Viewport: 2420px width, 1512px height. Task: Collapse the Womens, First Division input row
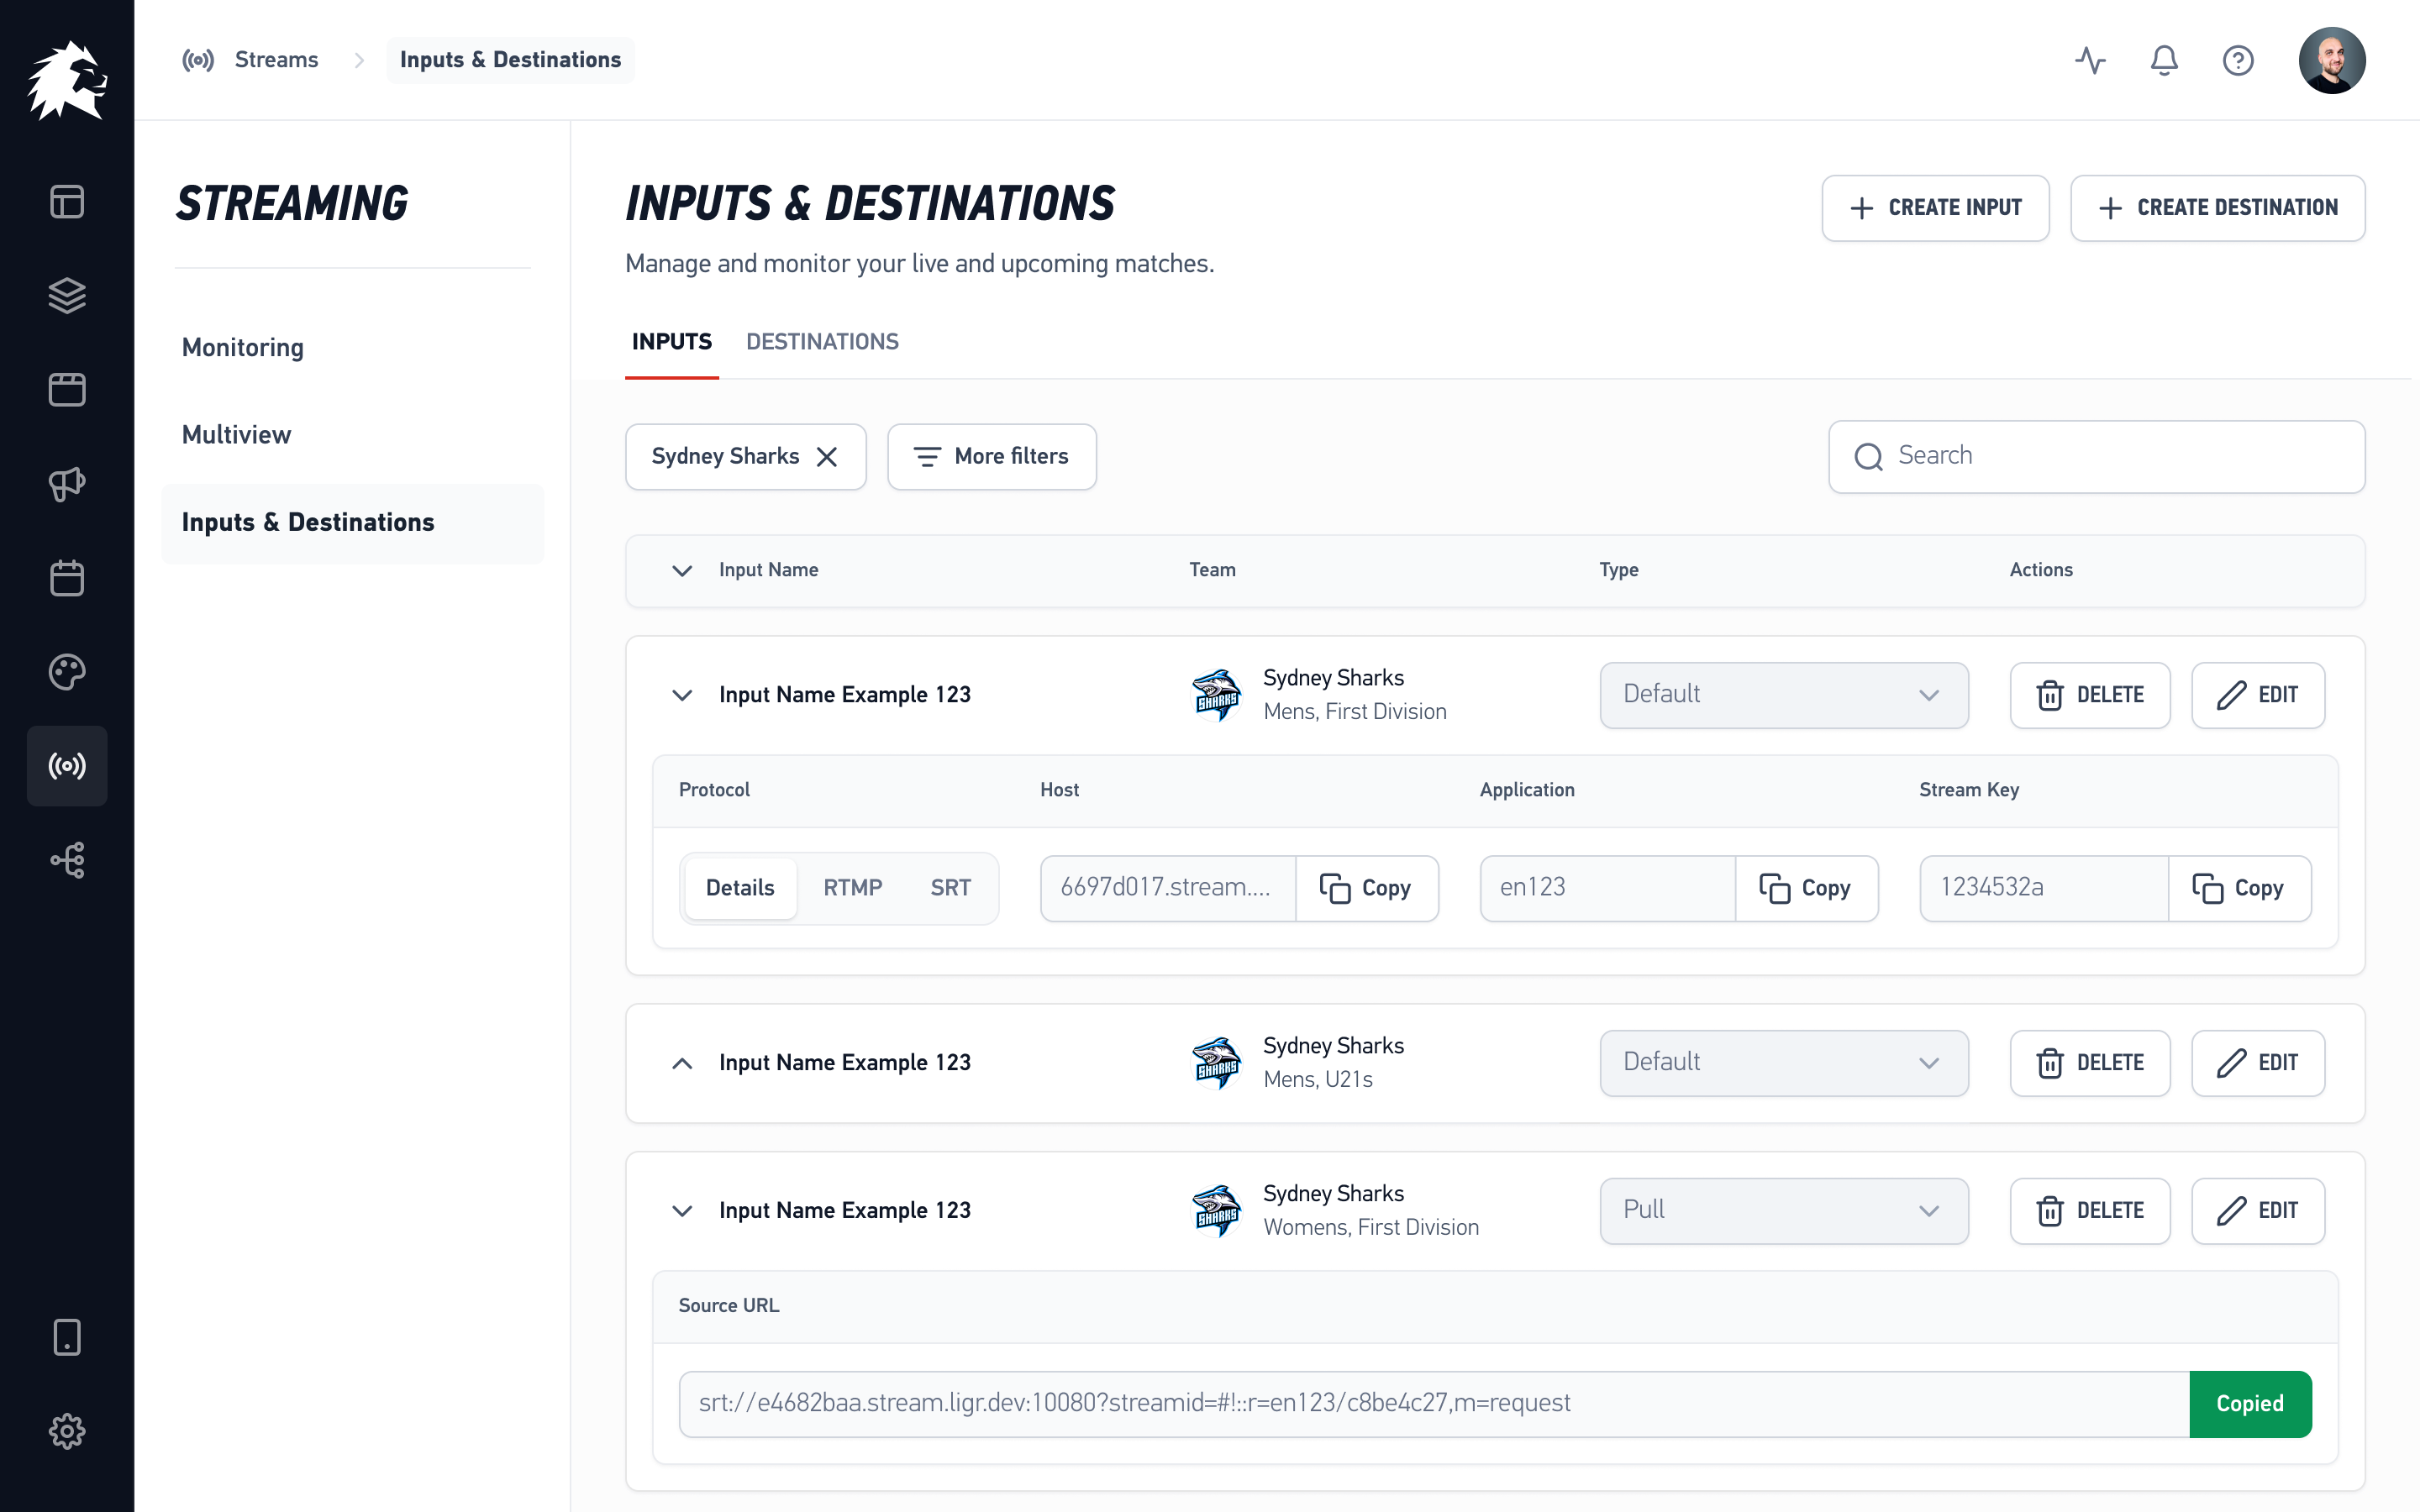point(682,1211)
